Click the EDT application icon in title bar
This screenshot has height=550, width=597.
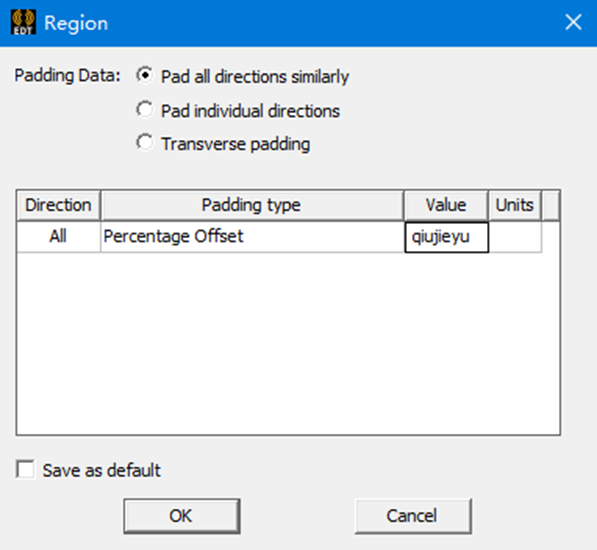point(24,22)
